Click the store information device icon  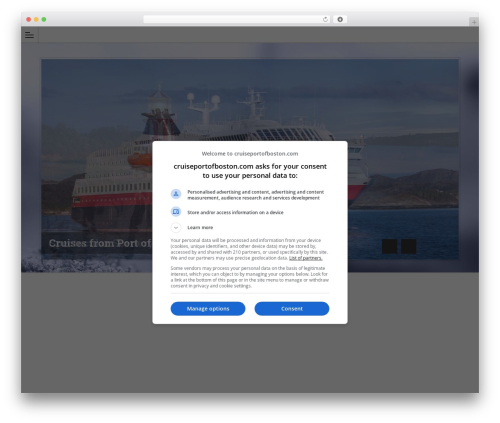(176, 212)
